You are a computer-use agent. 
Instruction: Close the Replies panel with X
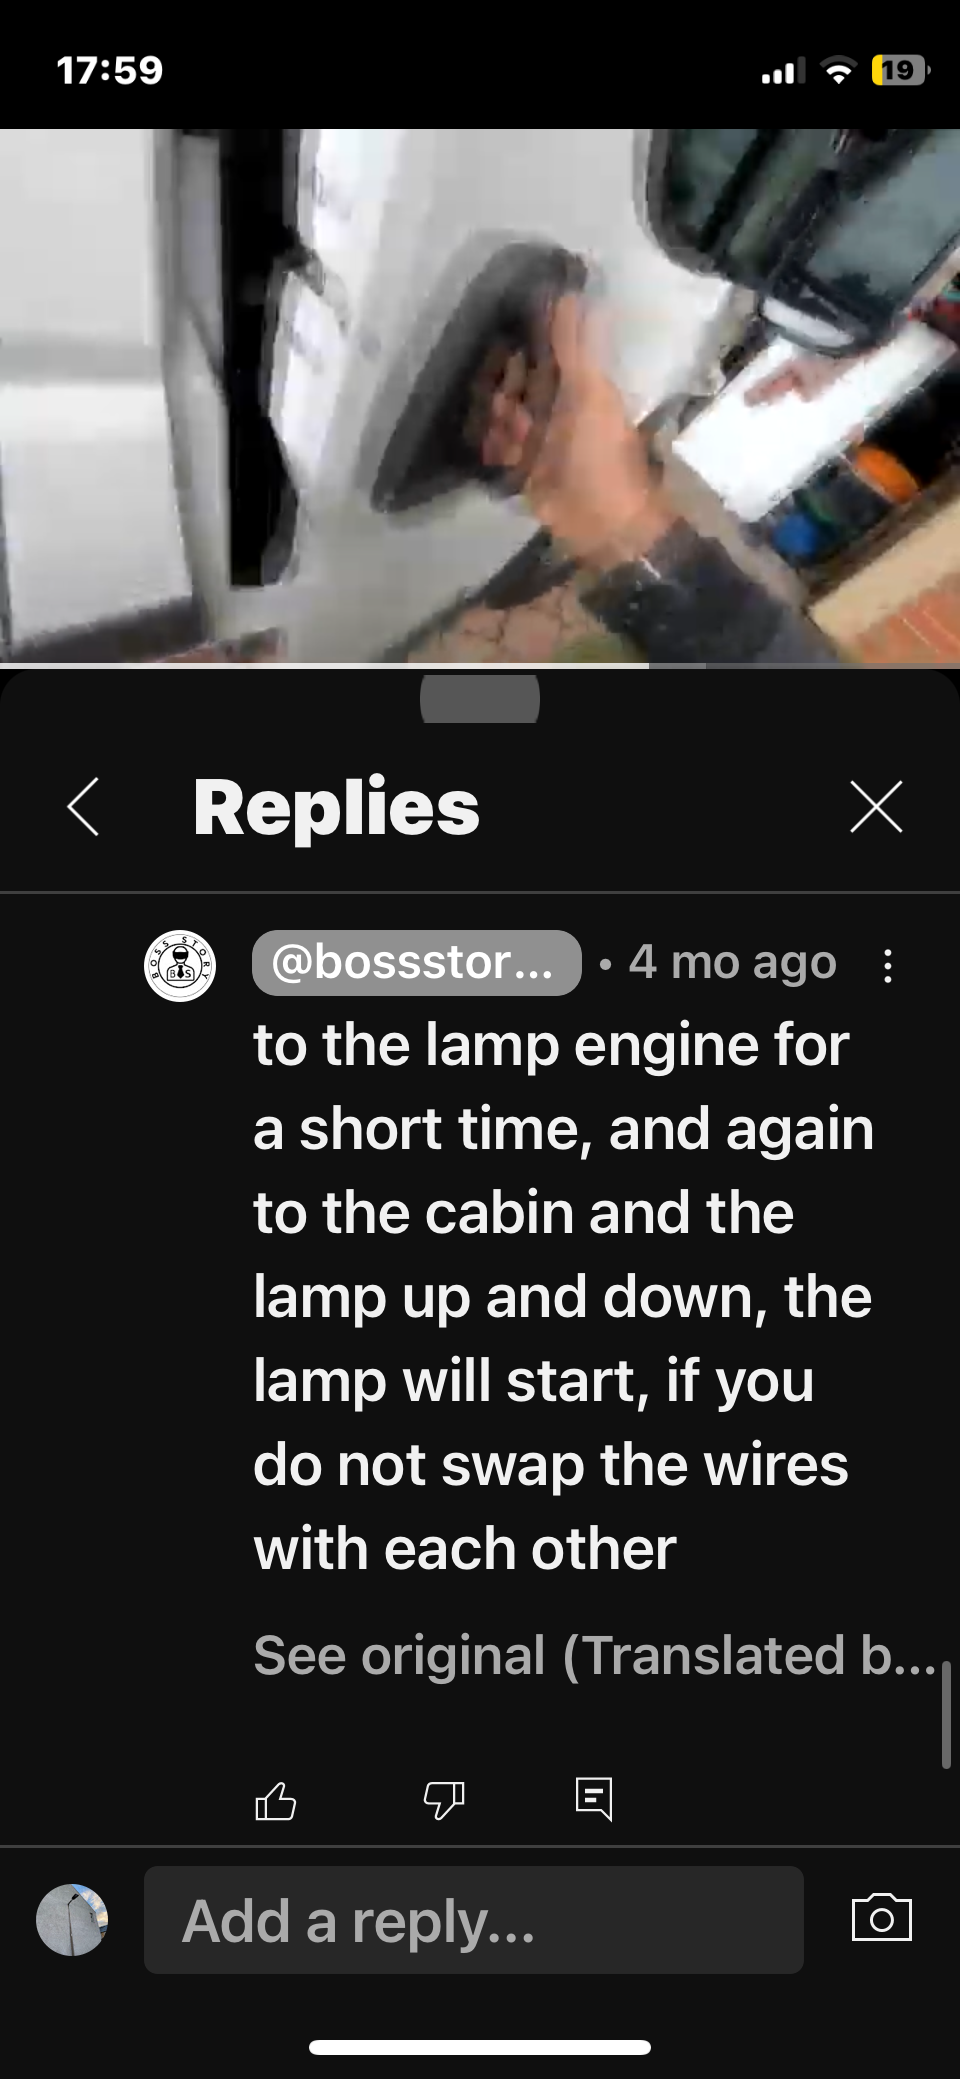(876, 806)
